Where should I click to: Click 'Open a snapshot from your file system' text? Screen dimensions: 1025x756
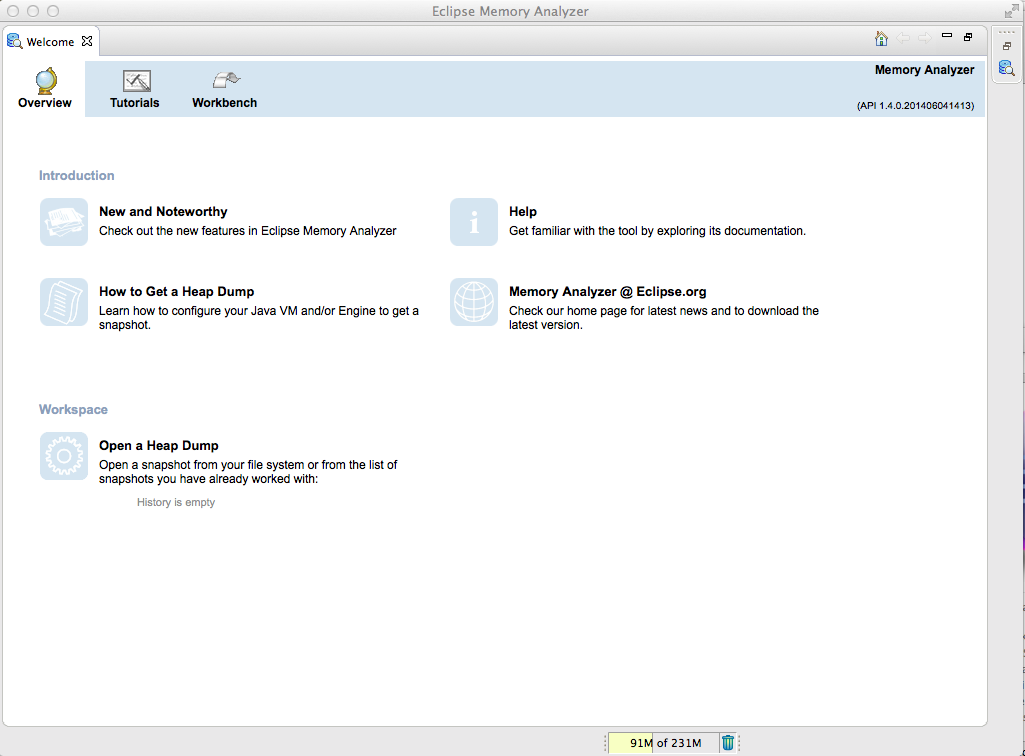point(248,472)
